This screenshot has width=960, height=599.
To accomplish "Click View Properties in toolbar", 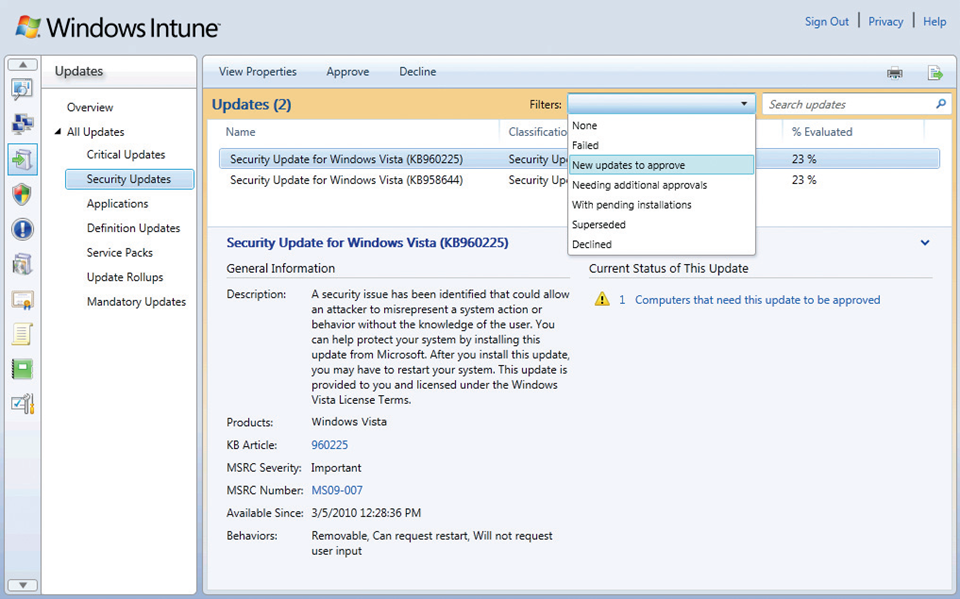I will pyautogui.click(x=258, y=72).
